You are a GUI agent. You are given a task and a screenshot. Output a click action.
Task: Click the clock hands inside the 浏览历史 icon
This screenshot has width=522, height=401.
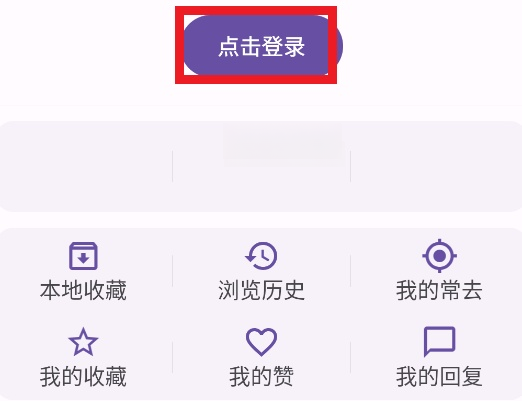click(264, 256)
